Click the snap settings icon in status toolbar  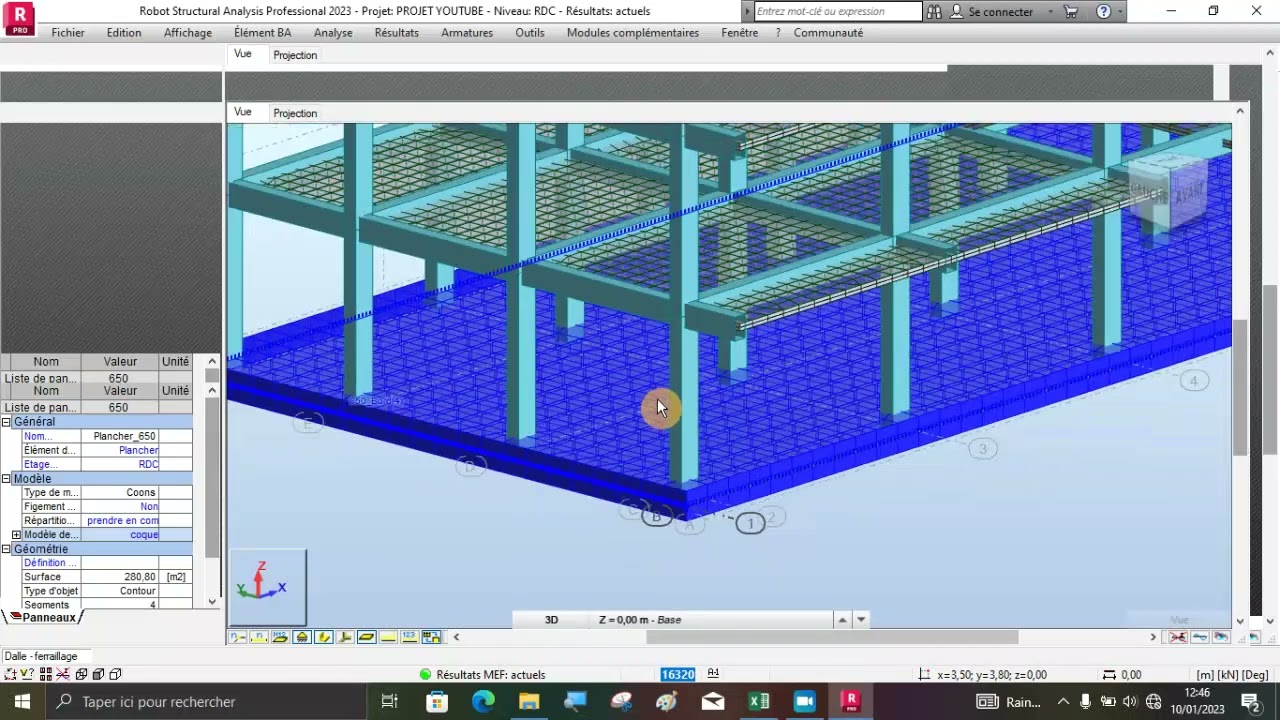click(x=10, y=674)
